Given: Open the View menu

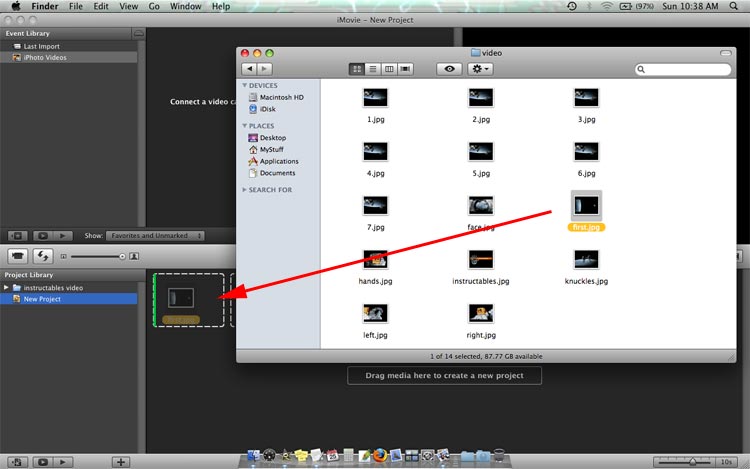Looking at the screenshot, I should pos(129,6).
